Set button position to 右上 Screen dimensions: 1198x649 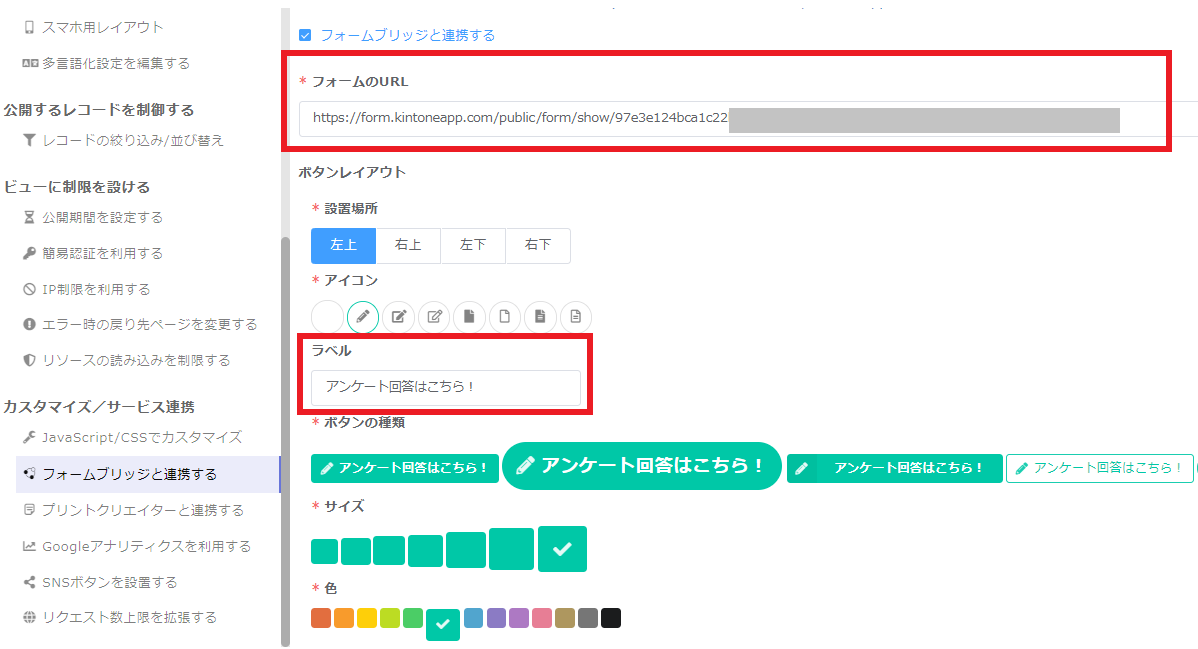tap(408, 245)
